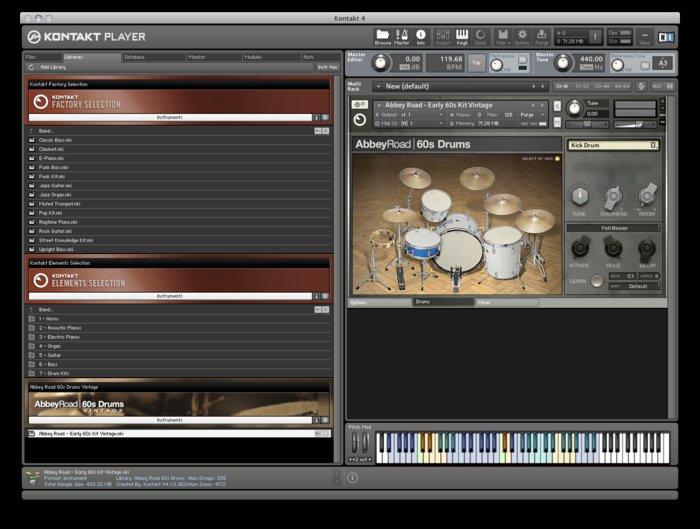Toggle the Keyb on-screen keyboard icon
700x529 pixels.
(462, 37)
